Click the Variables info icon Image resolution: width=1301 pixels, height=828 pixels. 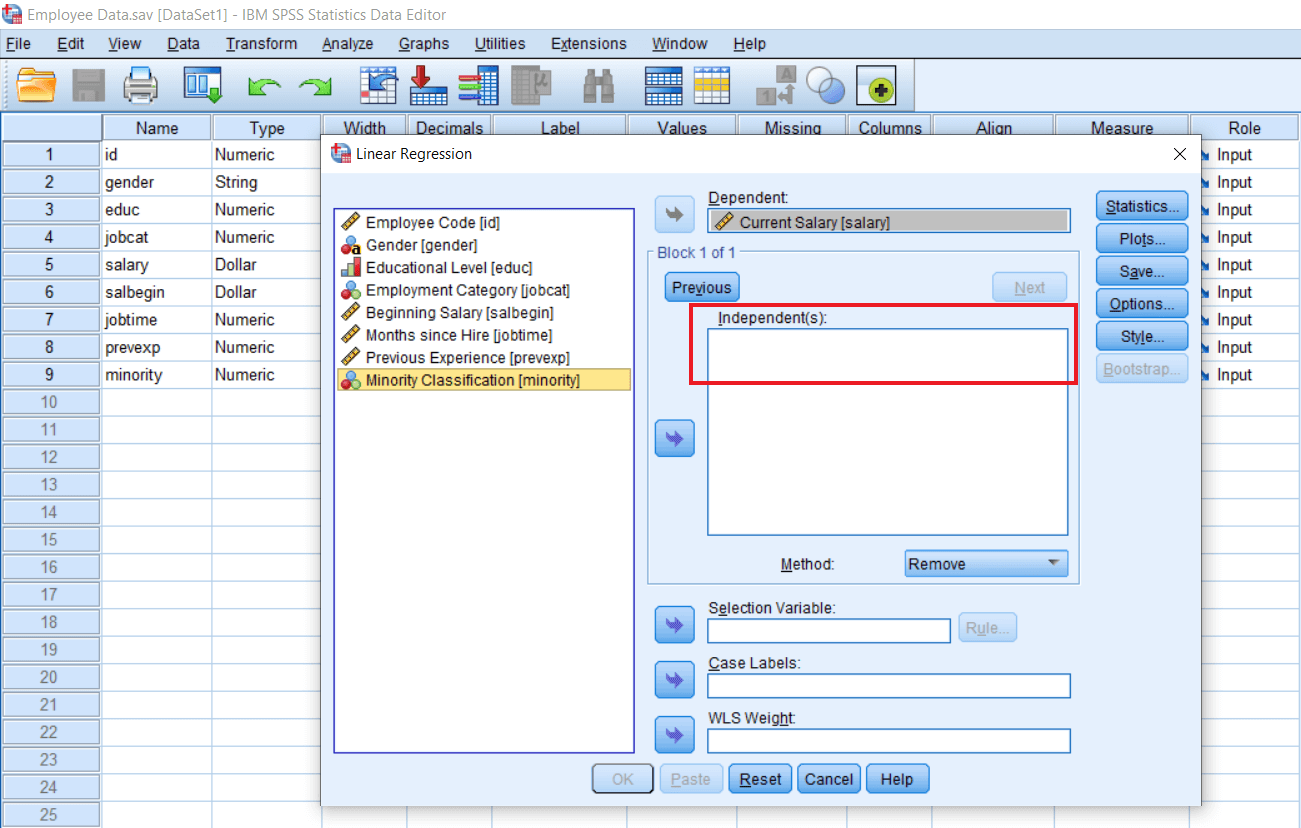(479, 86)
